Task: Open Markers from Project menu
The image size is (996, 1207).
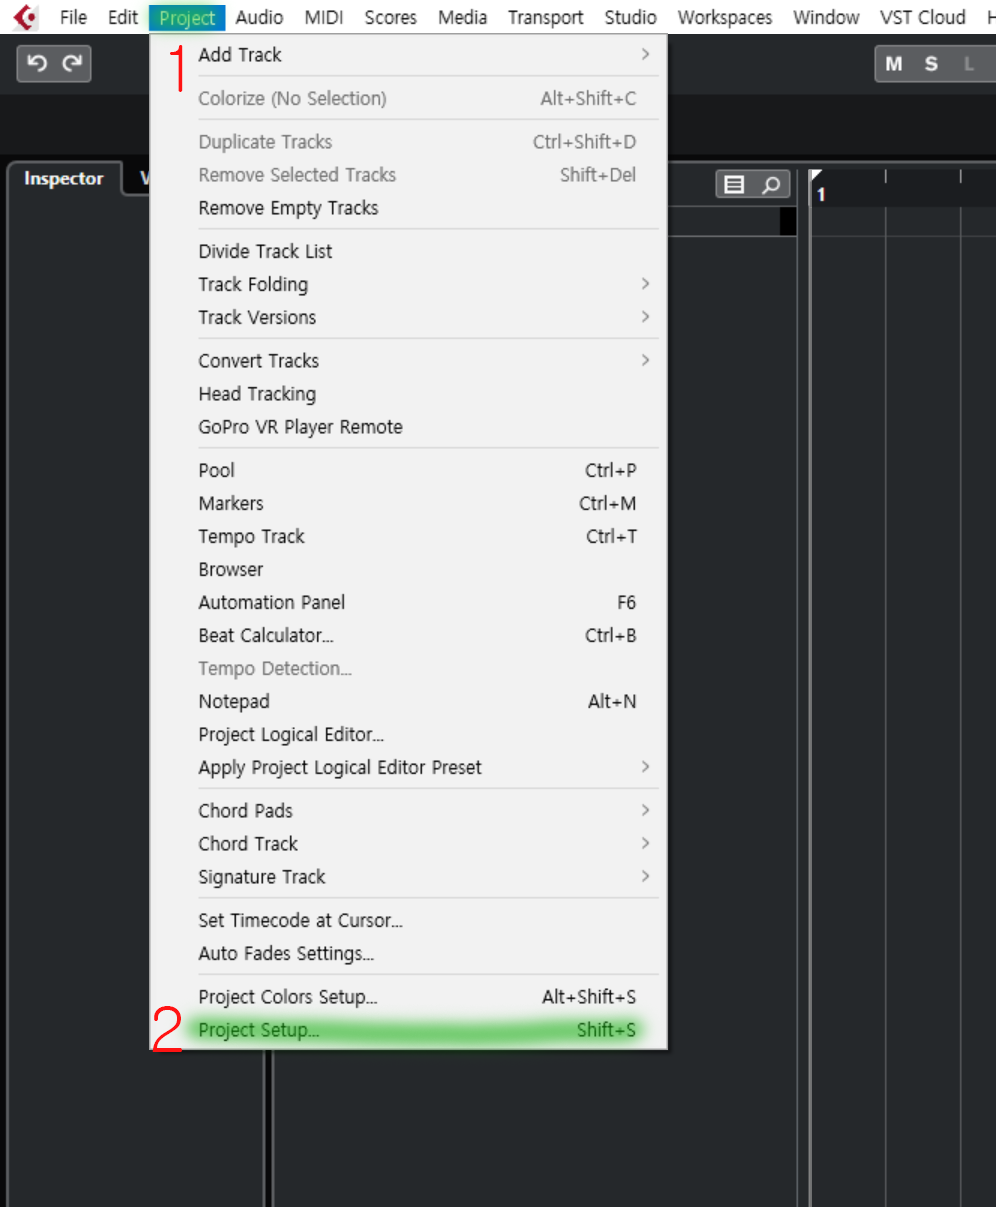Action: click(409, 503)
